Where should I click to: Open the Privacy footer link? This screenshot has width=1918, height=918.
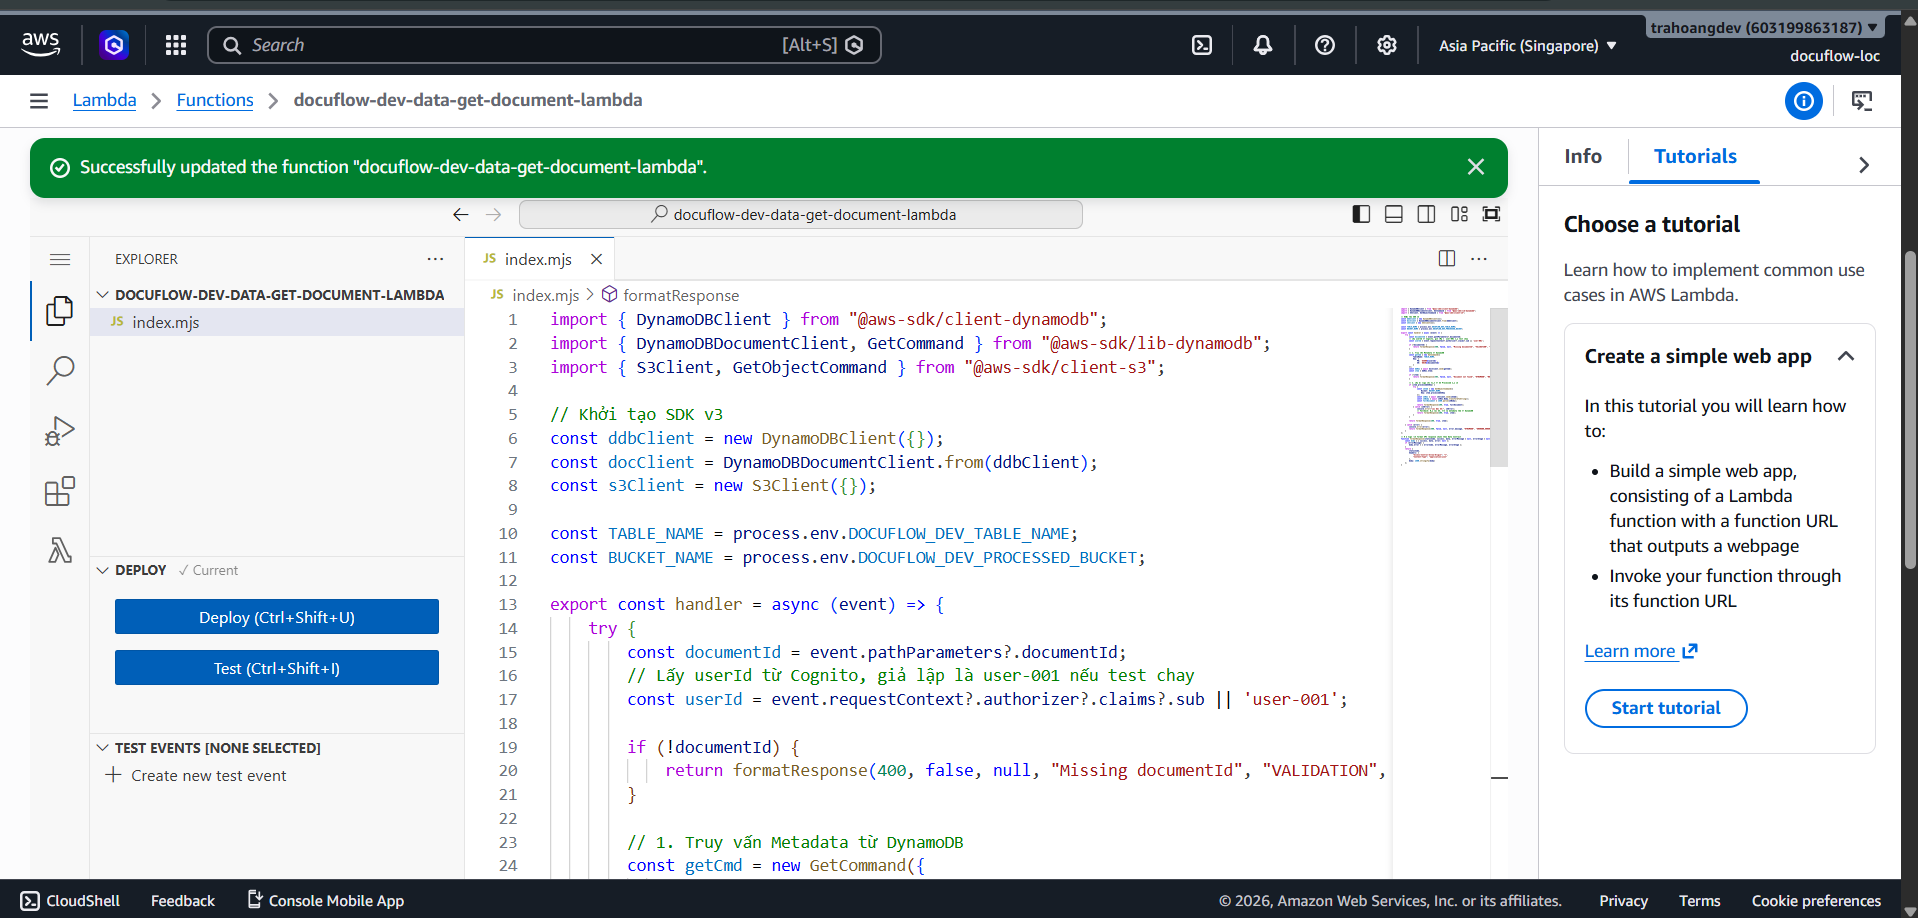coord(1623,900)
